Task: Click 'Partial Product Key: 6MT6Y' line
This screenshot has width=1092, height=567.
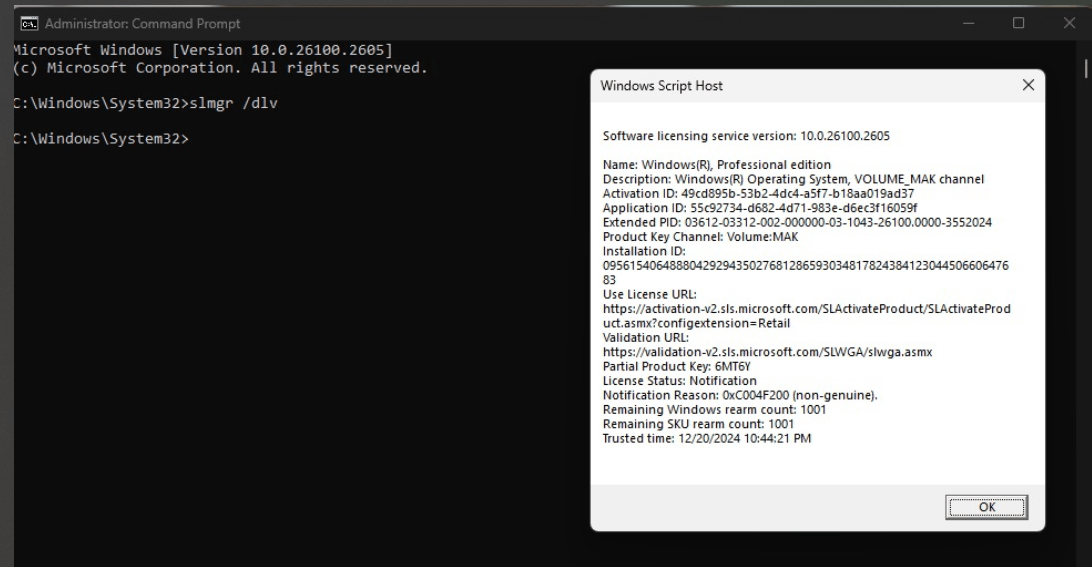Action: click(x=676, y=366)
